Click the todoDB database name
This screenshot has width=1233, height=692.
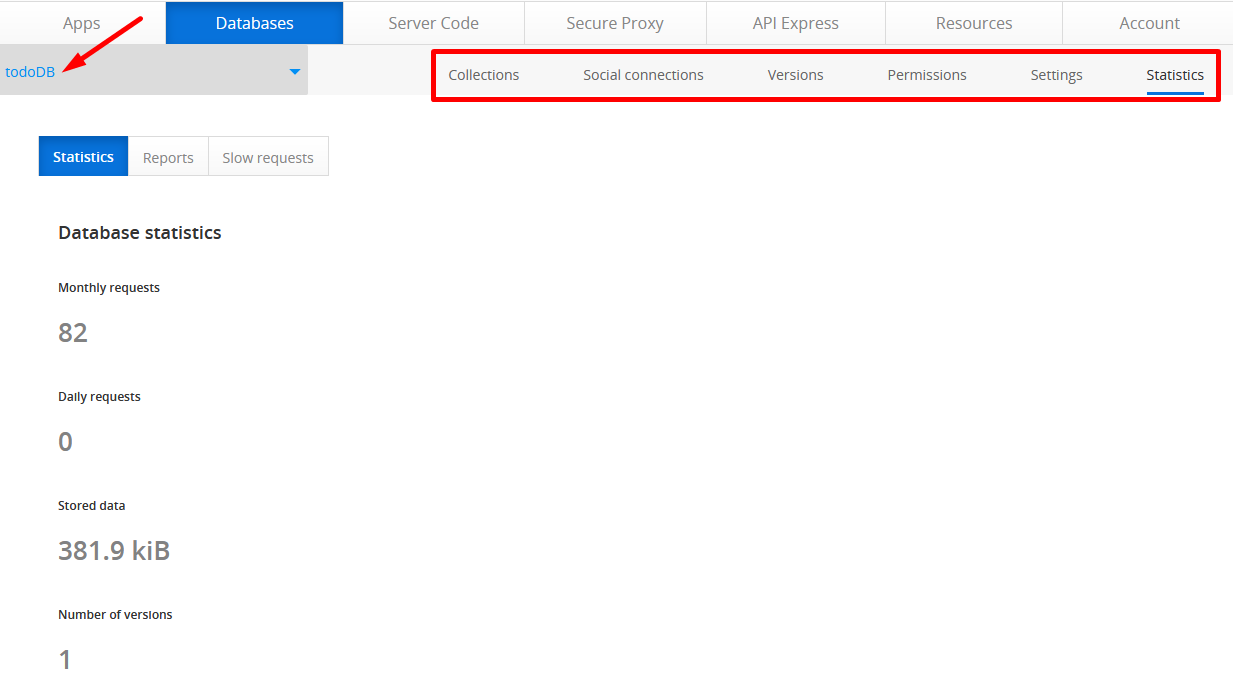point(30,72)
